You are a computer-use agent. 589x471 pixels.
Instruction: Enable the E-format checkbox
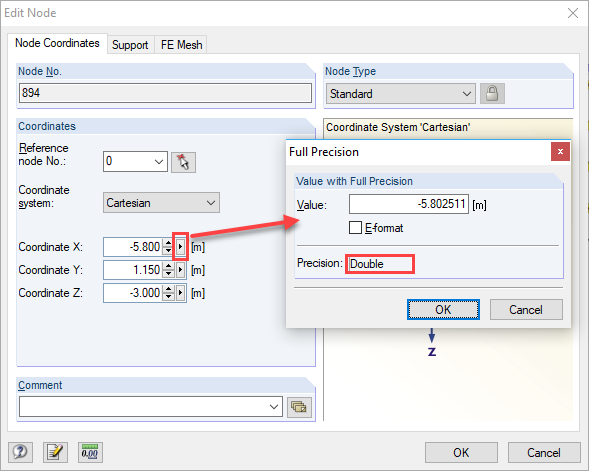355,228
